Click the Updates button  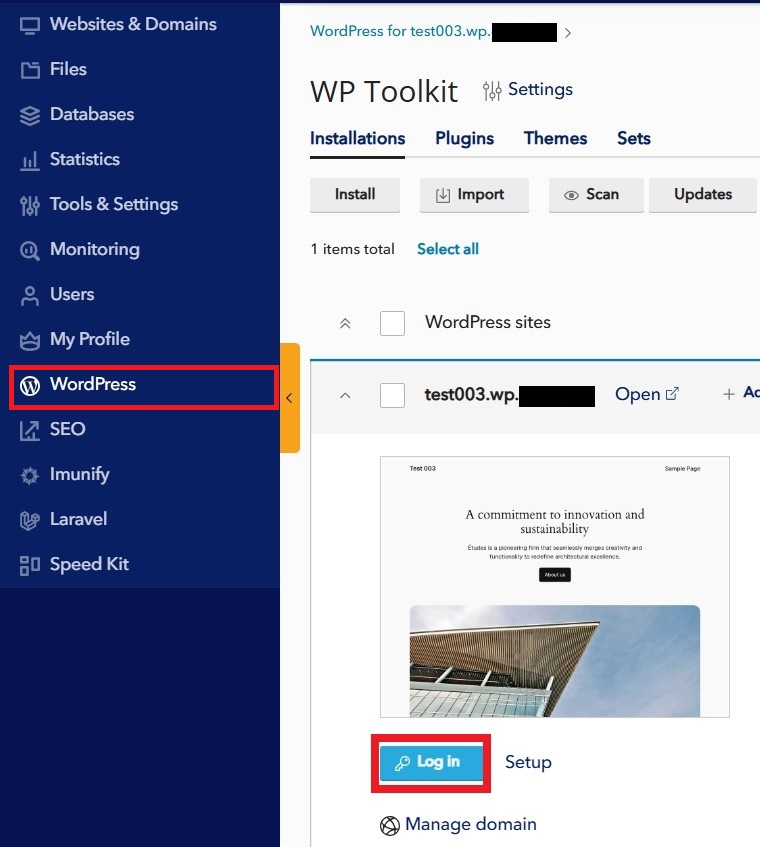703,194
